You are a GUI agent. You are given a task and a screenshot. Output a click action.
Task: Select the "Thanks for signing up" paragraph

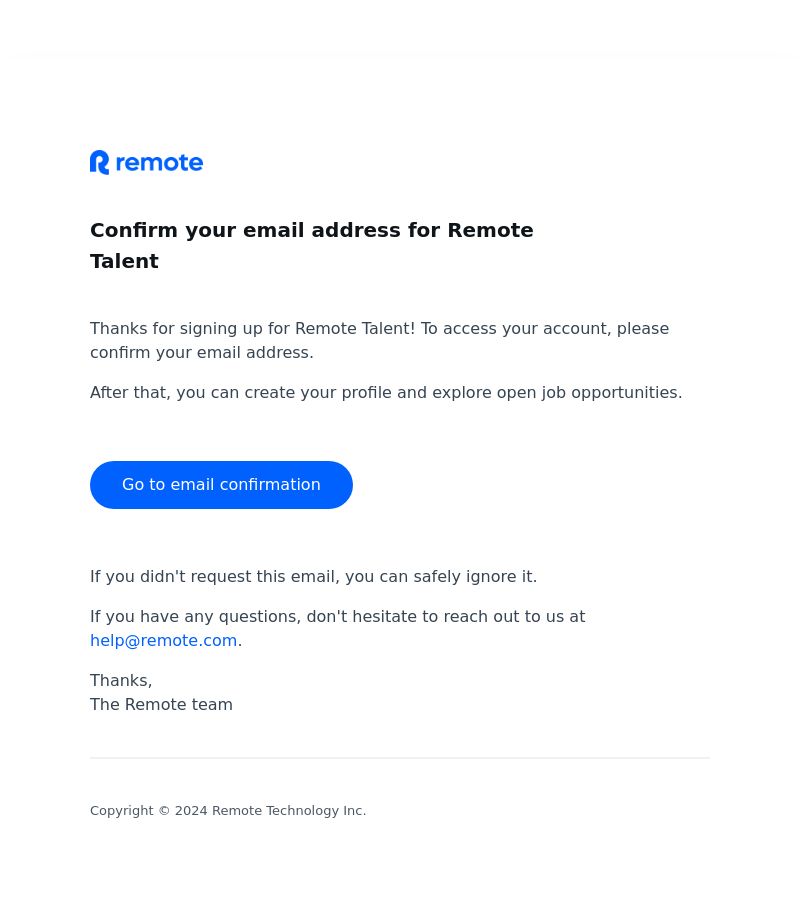[x=379, y=340]
